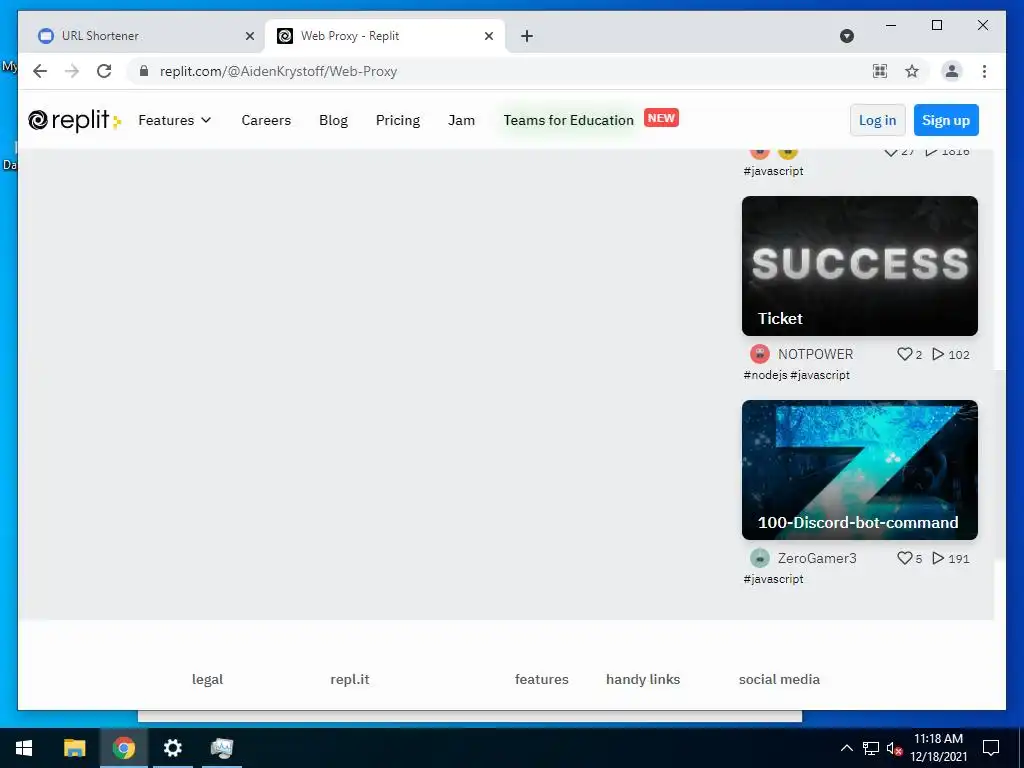Show hidden system tray icons
The height and width of the screenshot is (768, 1024).
click(x=846, y=748)
